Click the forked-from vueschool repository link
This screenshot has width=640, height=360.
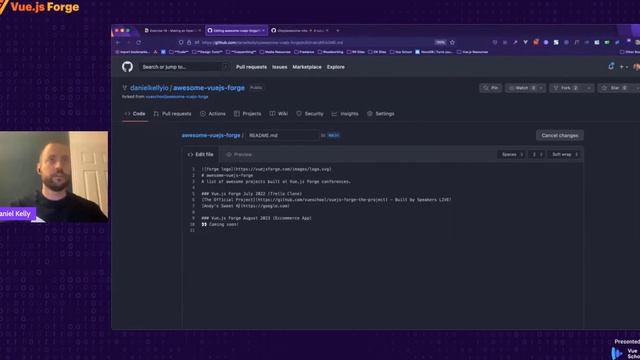coord(177,97)
